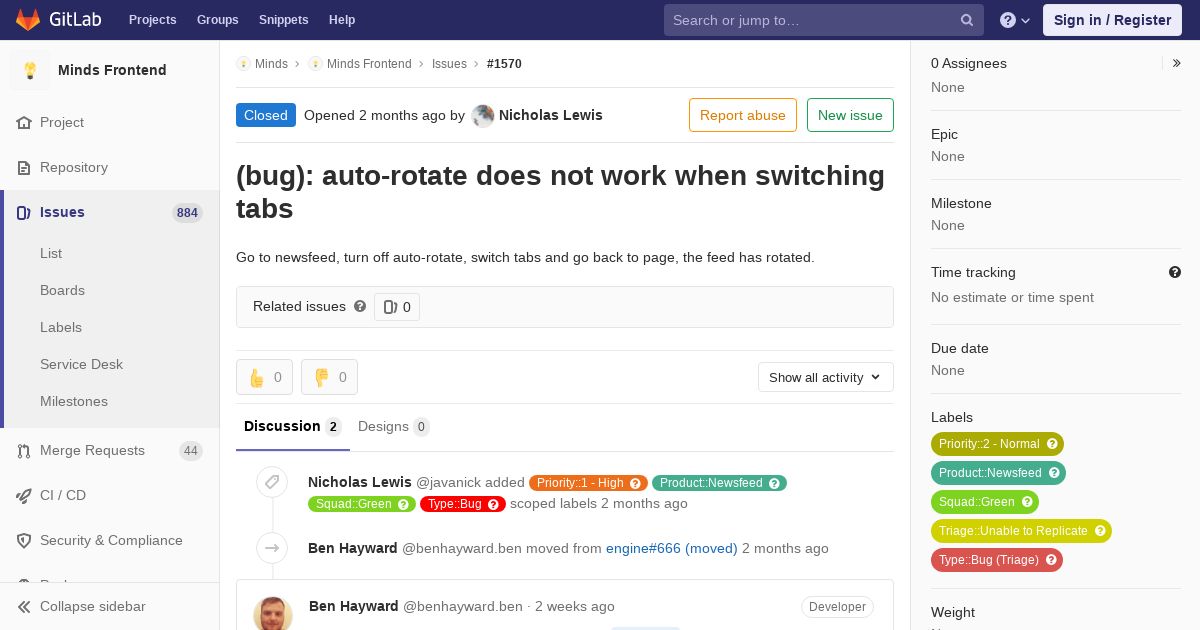Click the Repository file icon in sidebar
1200x630 pixels.
coord(24,167)
